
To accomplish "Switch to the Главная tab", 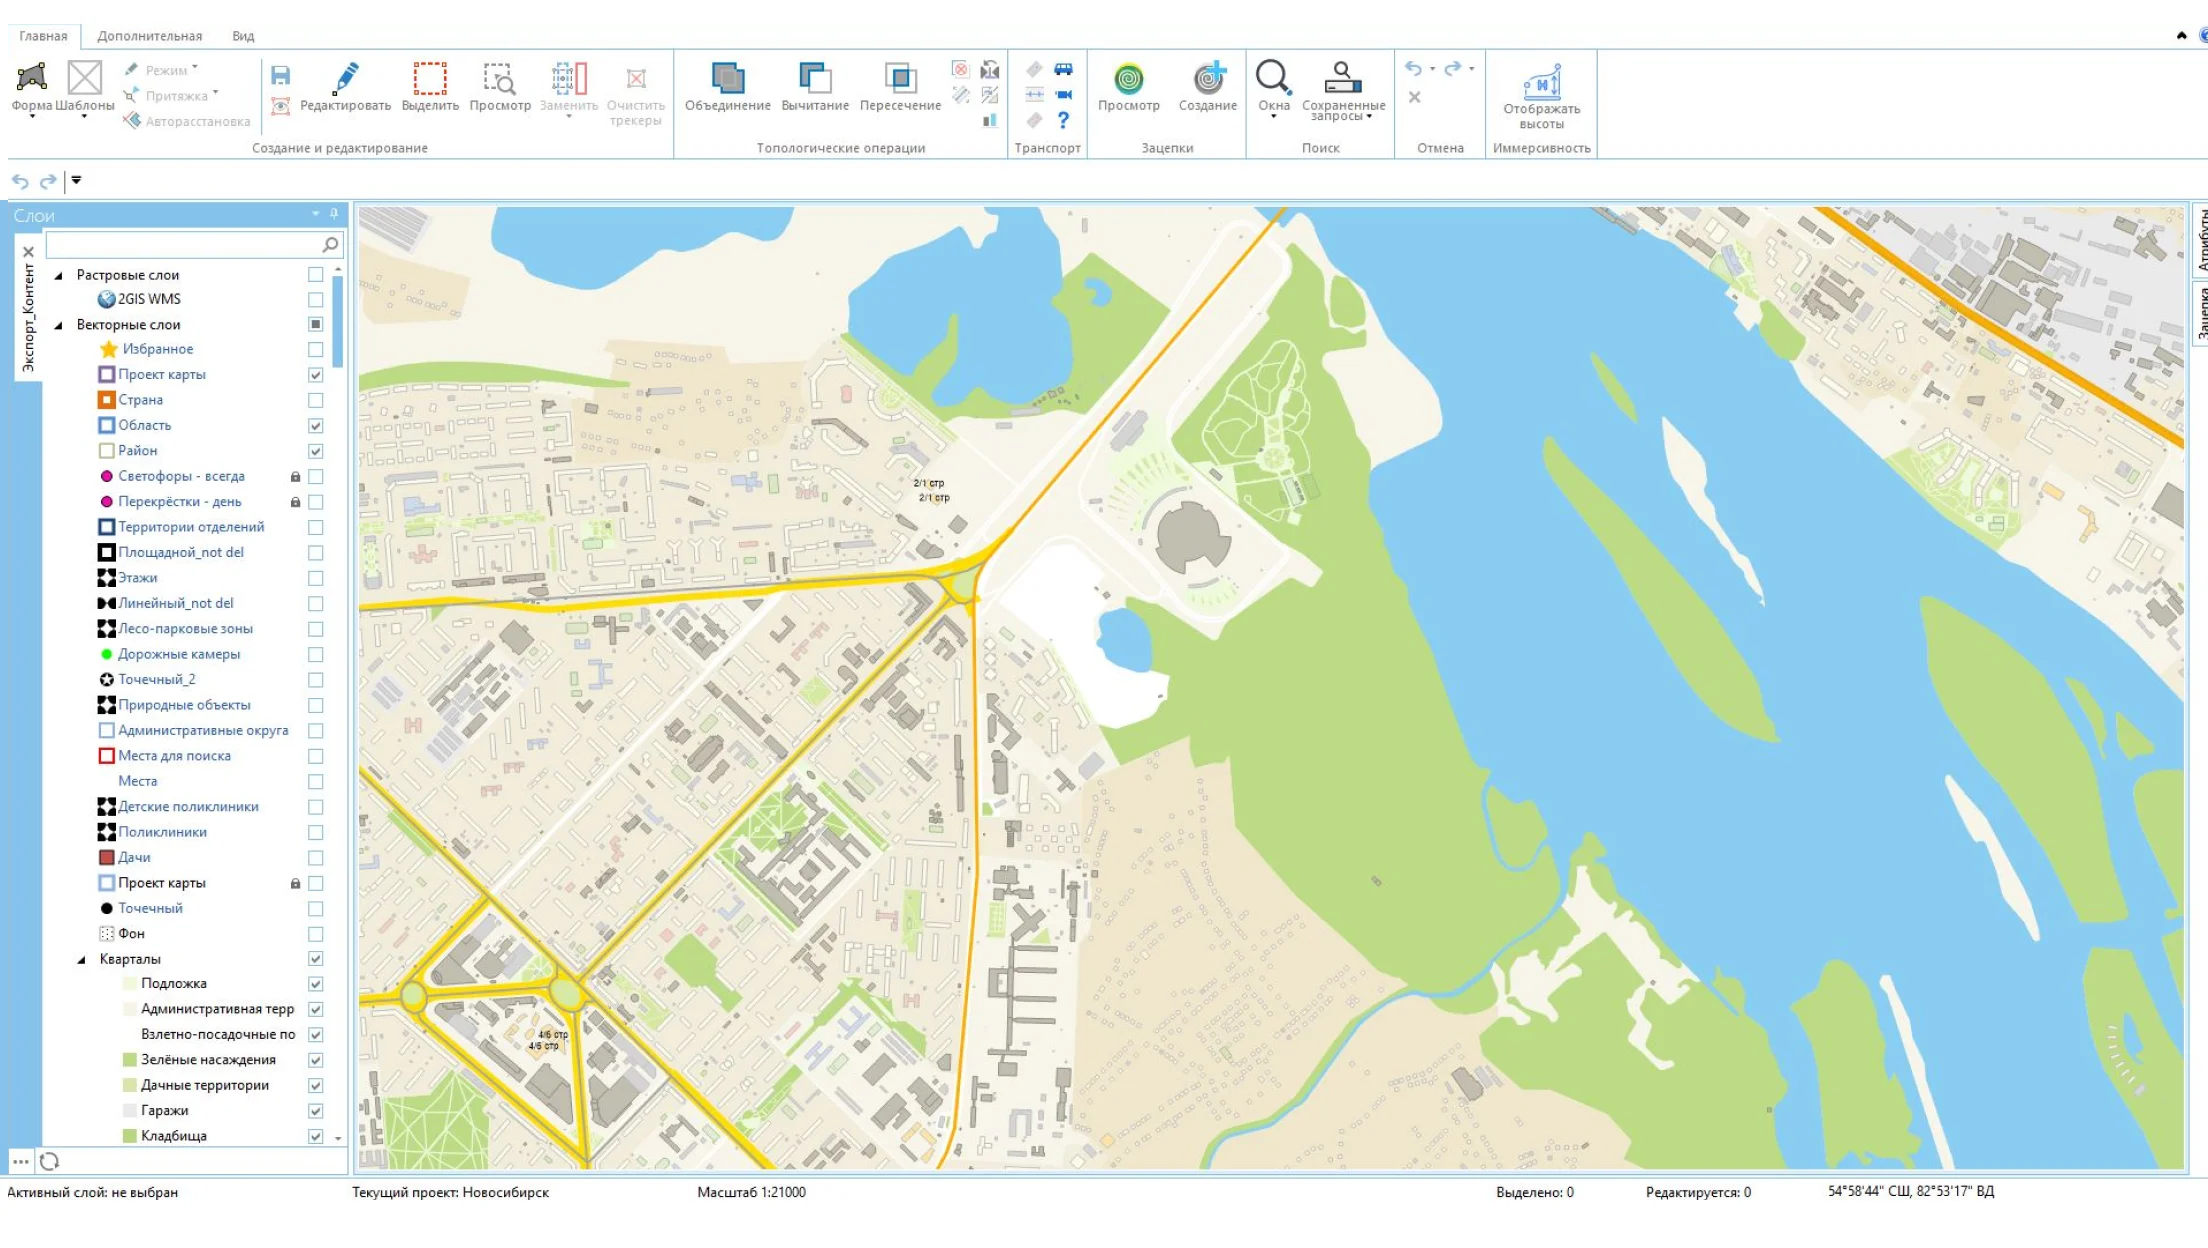I will coord(43,36).
